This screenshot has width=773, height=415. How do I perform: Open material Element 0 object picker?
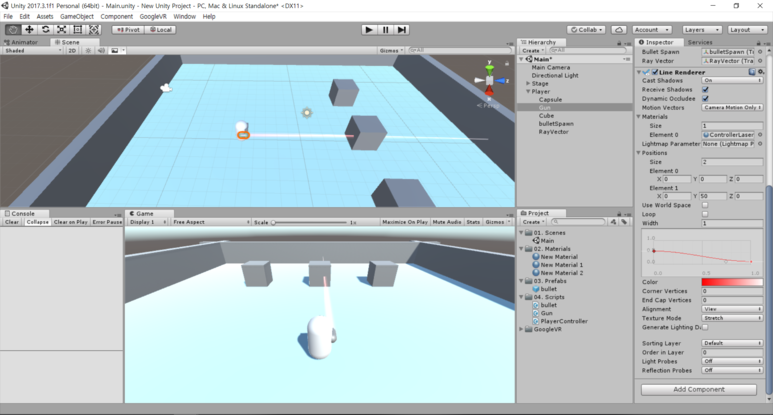click(x=760, y=135)
